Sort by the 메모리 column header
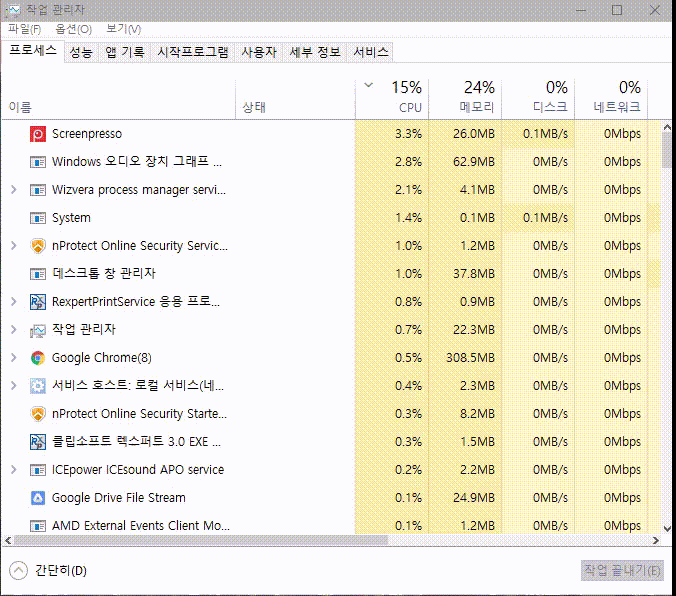The width and height of the screenshot is (676, 596). [465, 98]
